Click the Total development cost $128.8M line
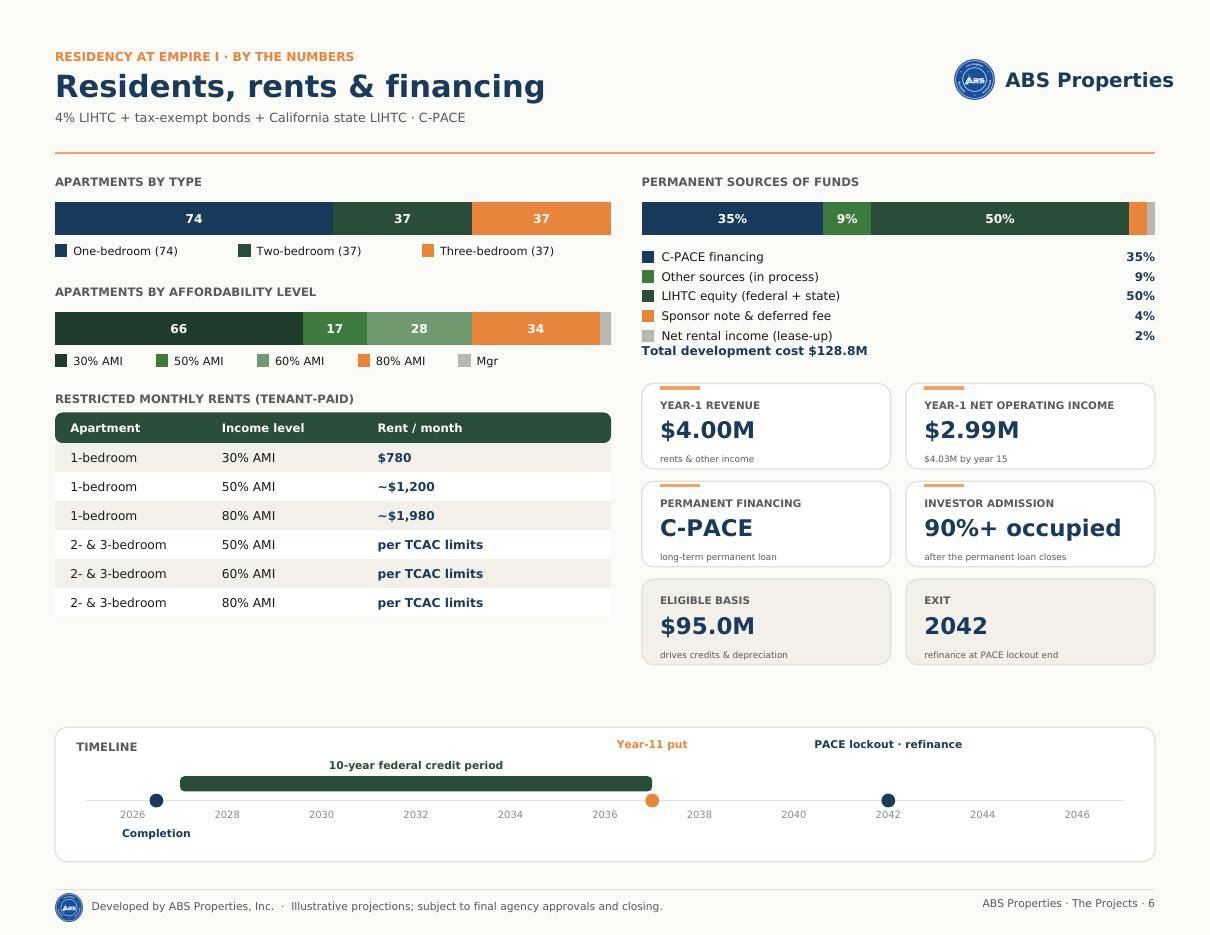This screenshot has width=1210, height=935. pyautogui.click(x=754, y=351)
